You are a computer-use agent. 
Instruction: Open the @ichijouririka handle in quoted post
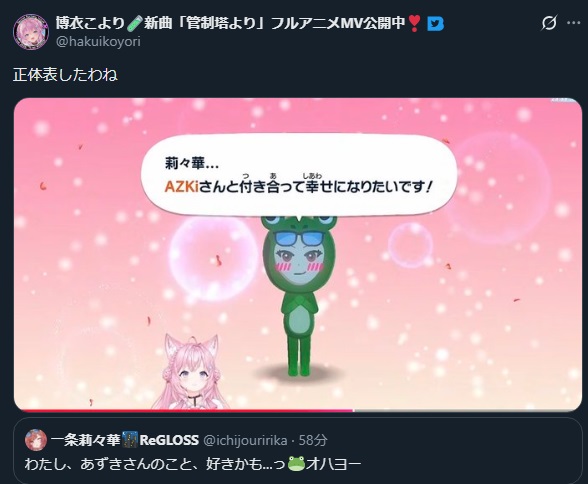245,440
